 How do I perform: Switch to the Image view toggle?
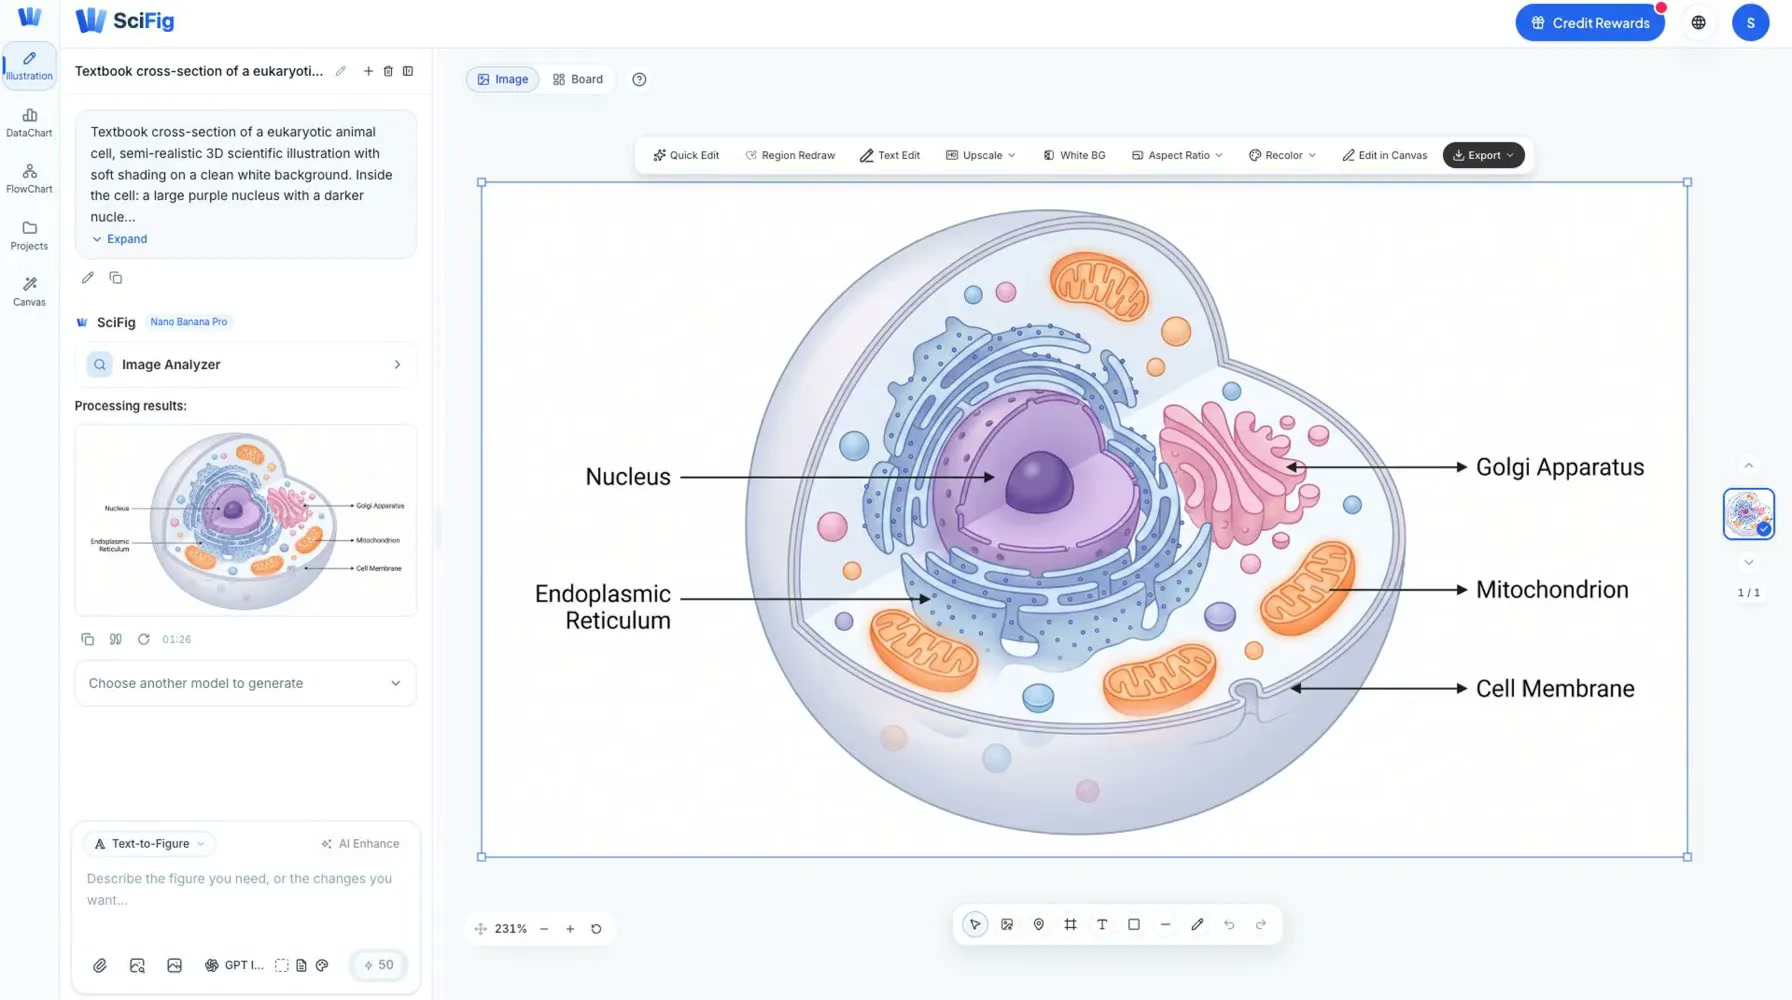pos(503,79)
